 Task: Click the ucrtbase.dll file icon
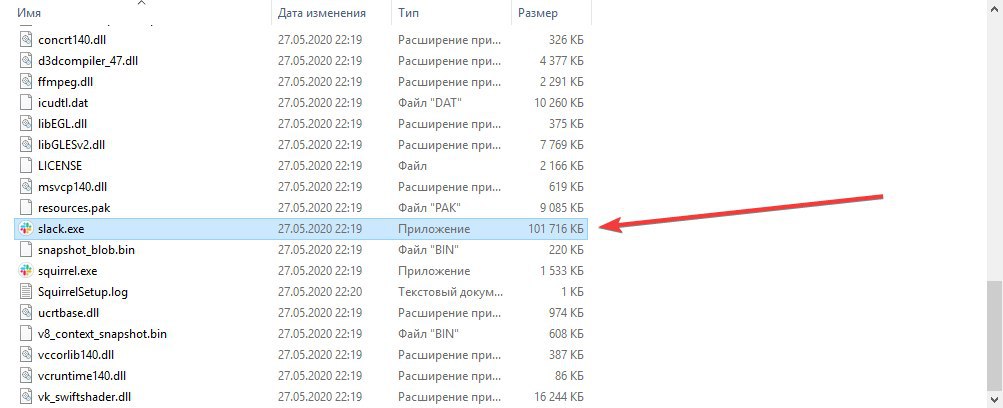[x=26, y=313]
